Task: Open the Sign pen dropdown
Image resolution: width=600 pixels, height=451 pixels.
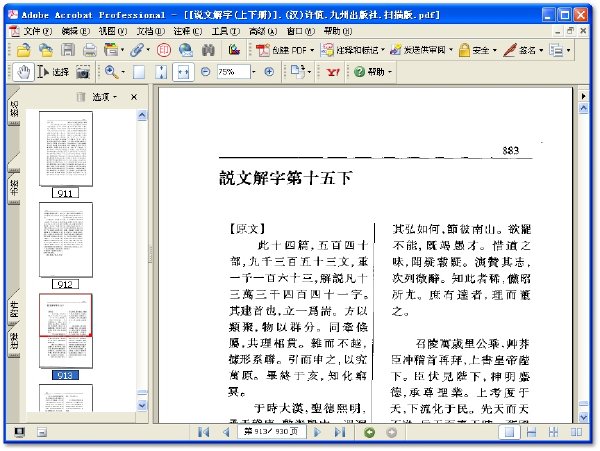Action: click(x=541, y=50)
